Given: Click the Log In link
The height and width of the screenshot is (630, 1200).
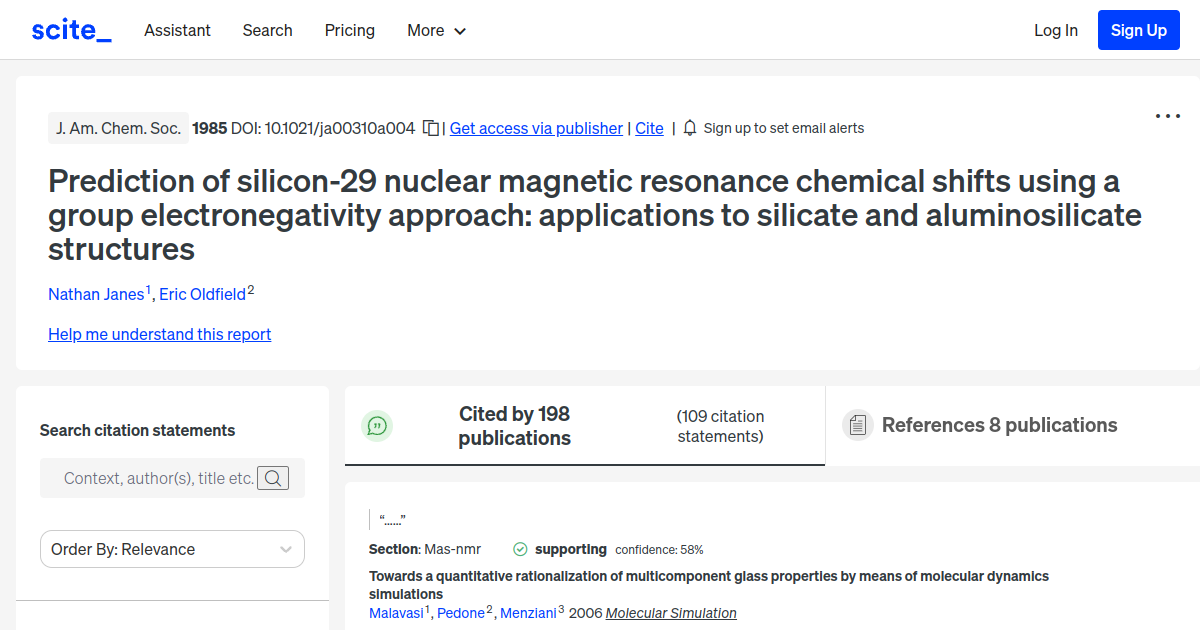Looking at the screenshot, I should click(x=1056, y=30).
